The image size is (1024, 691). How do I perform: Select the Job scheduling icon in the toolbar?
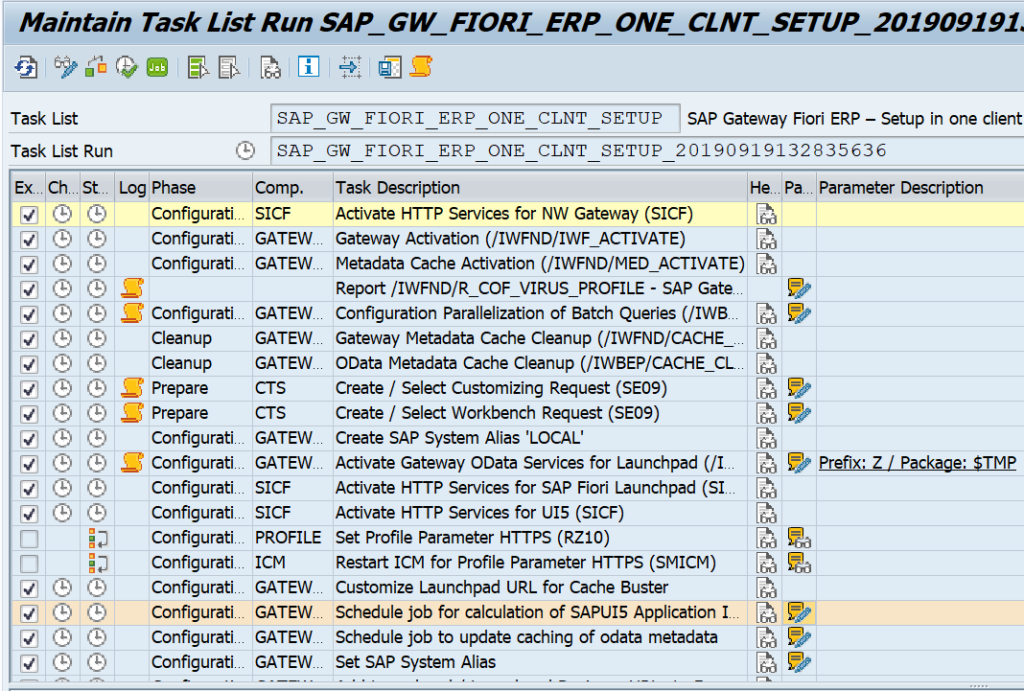click(x=155, y=68)
